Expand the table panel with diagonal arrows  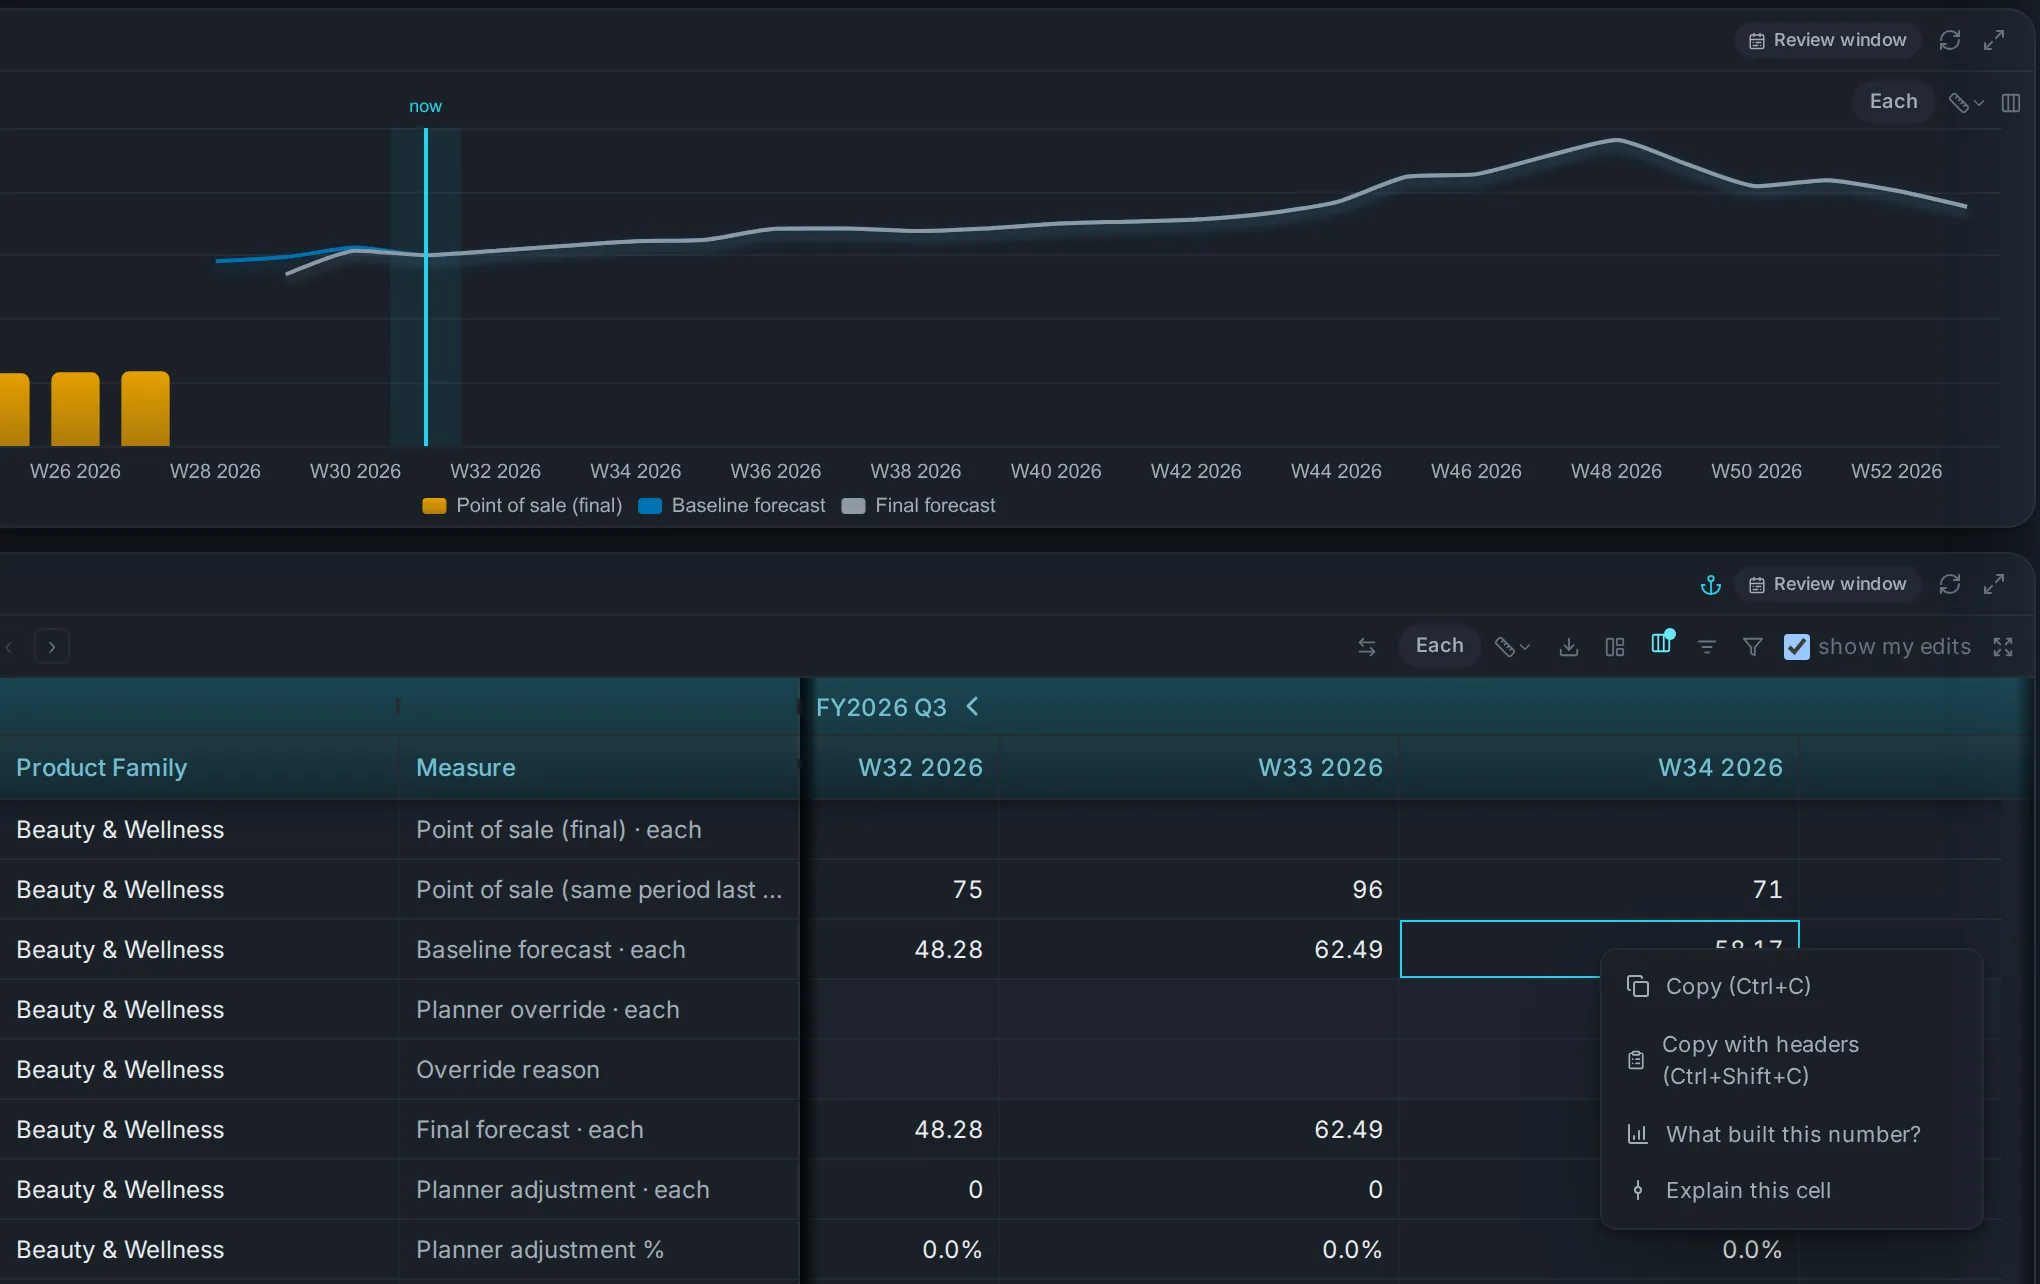[1994, 584]
